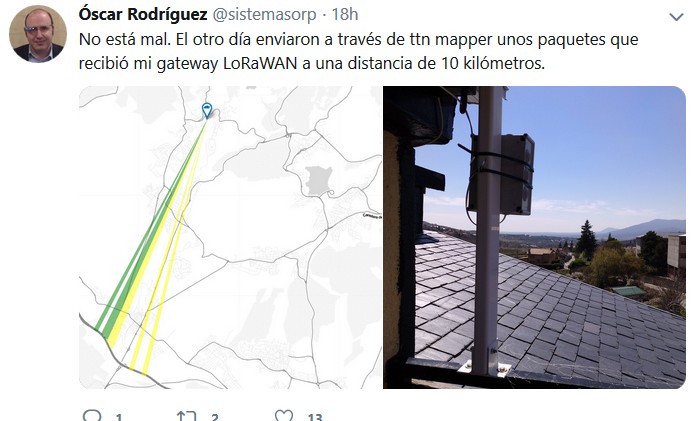View the rooftop gateway photo
The image size is (700, 421).
[534, 237]
